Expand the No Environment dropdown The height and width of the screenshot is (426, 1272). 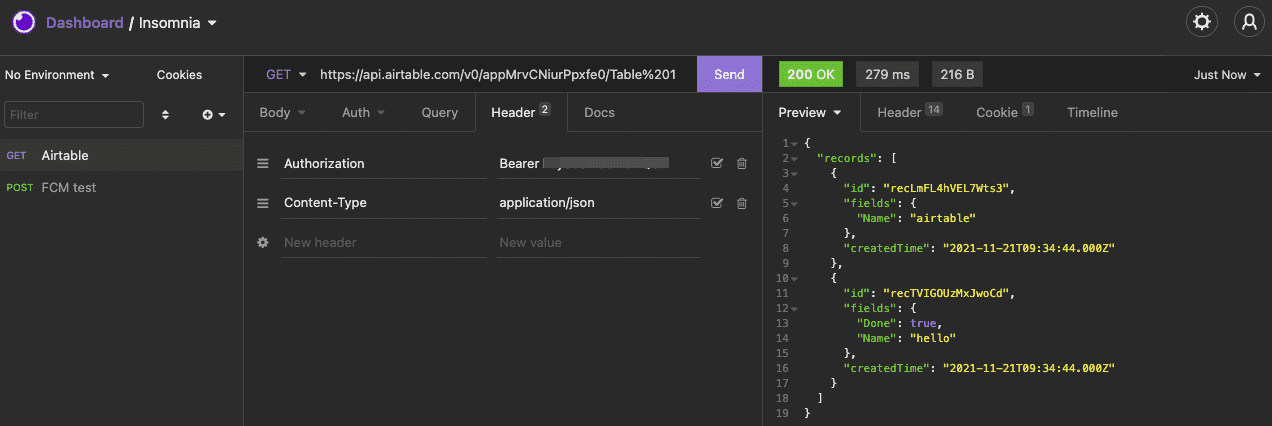[57, 75]
